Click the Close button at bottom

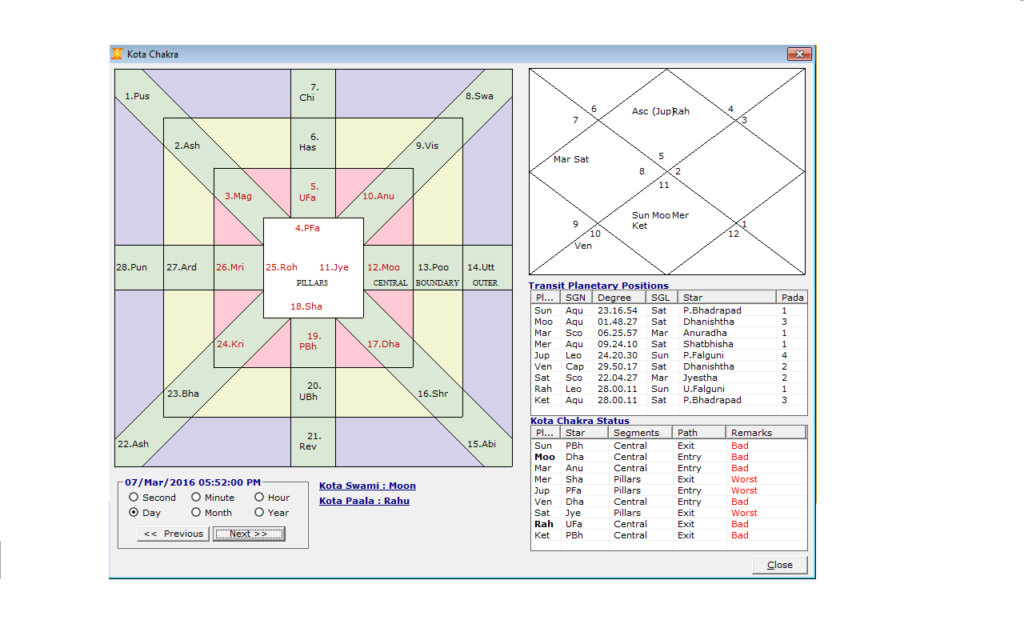click(x=780, y=565)
